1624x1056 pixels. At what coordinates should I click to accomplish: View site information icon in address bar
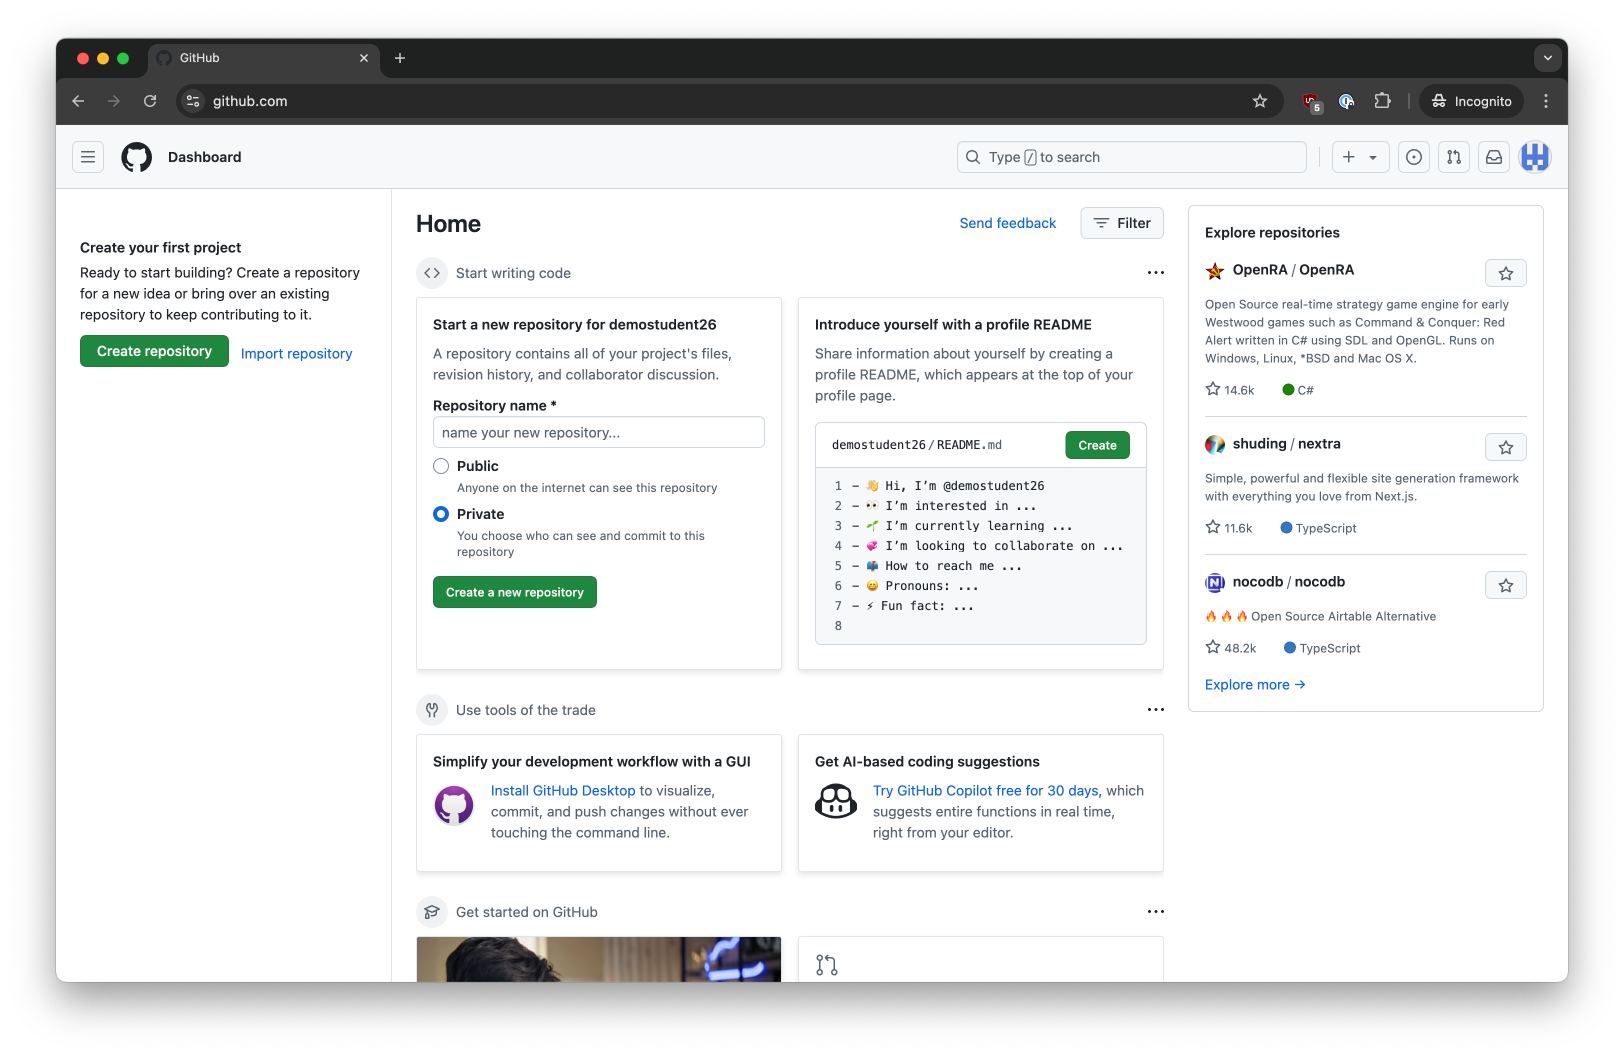pyautogui.click(x=194, y=101)
